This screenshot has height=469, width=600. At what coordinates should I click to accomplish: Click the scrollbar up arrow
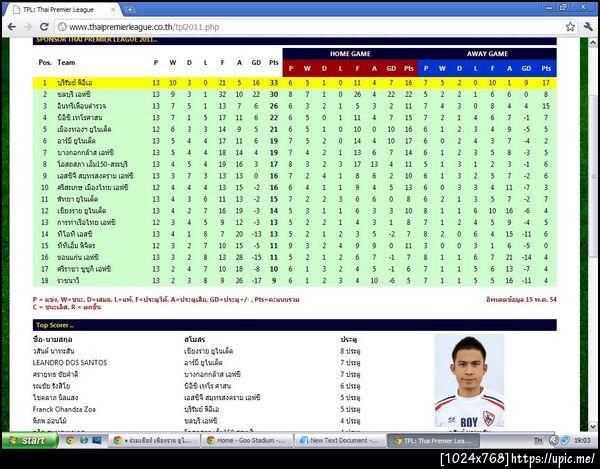click(x=593, y=43)
